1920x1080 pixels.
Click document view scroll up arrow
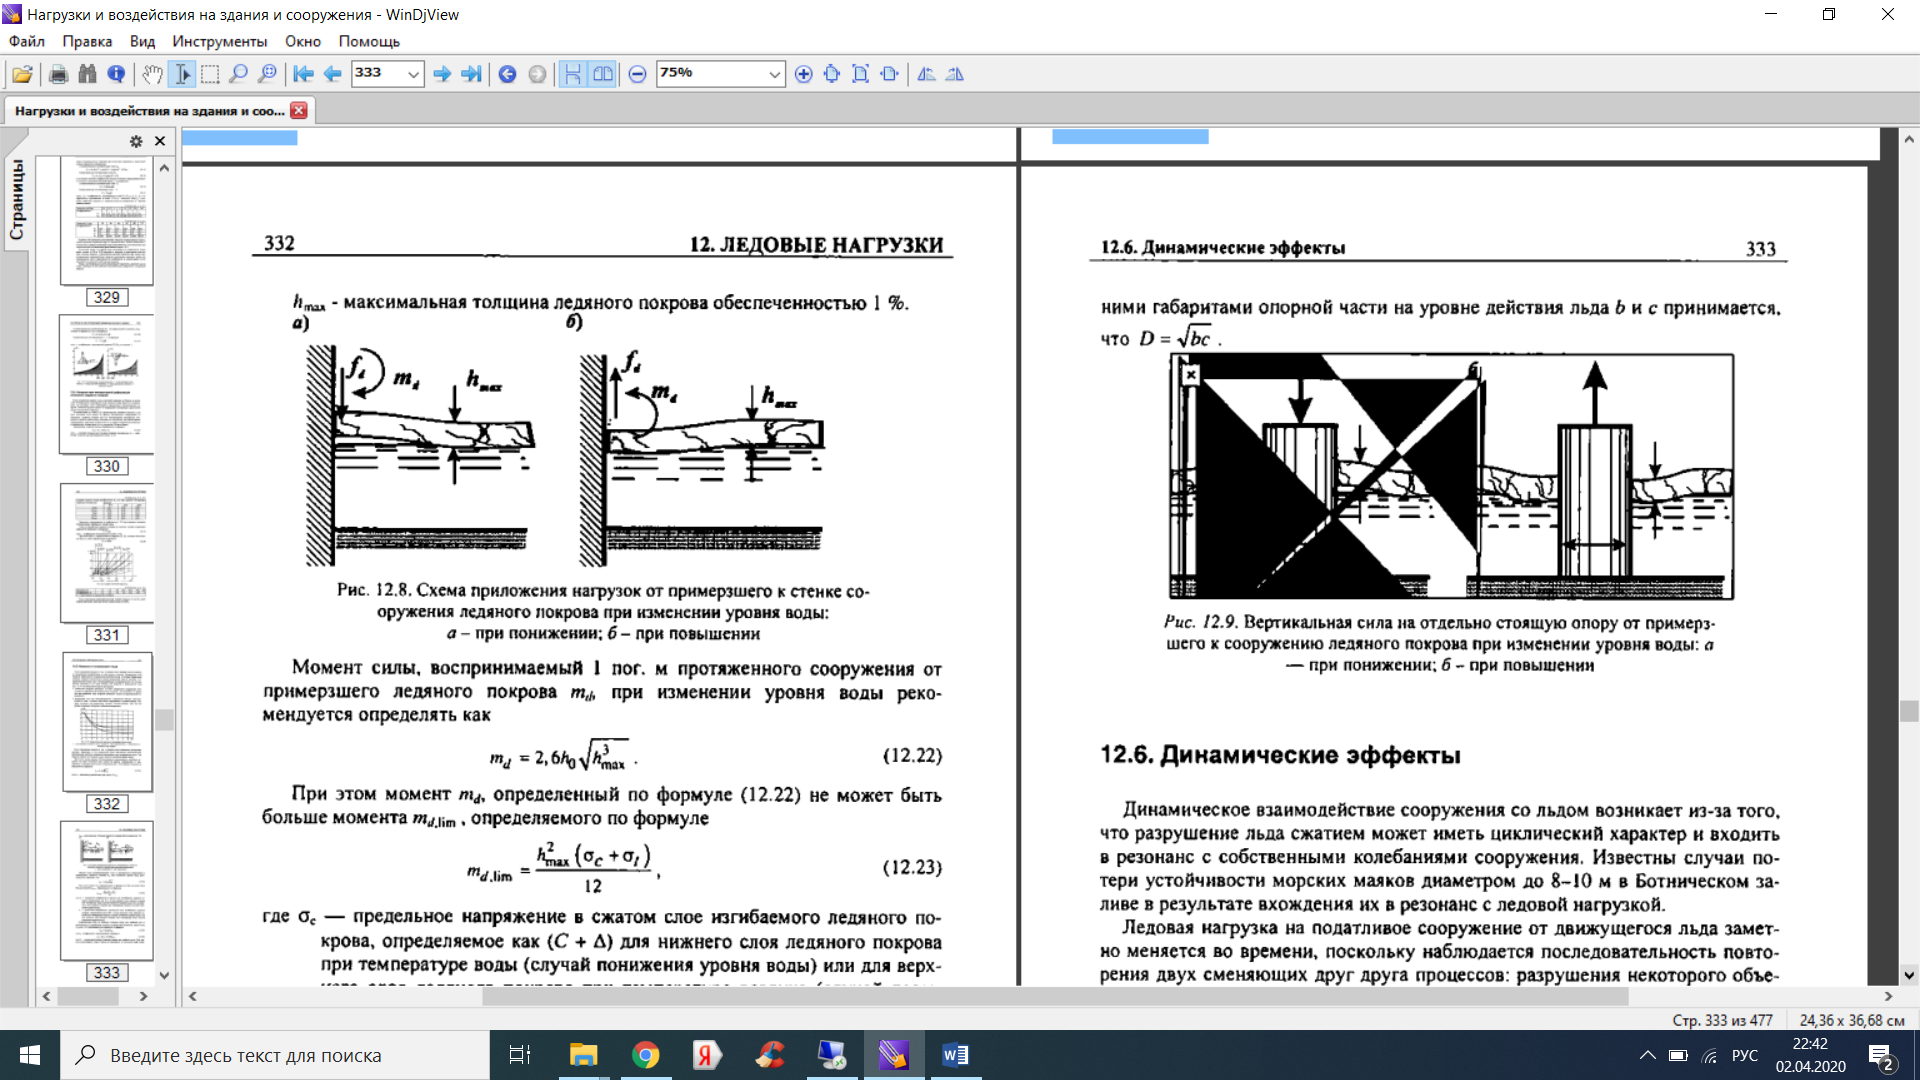click(x=1909, y=139)
